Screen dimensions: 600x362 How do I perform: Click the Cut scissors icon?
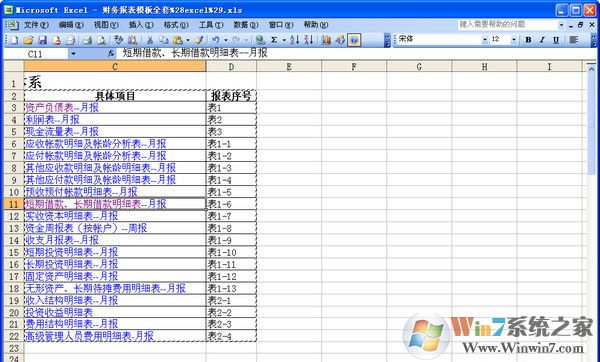(150, 40)
